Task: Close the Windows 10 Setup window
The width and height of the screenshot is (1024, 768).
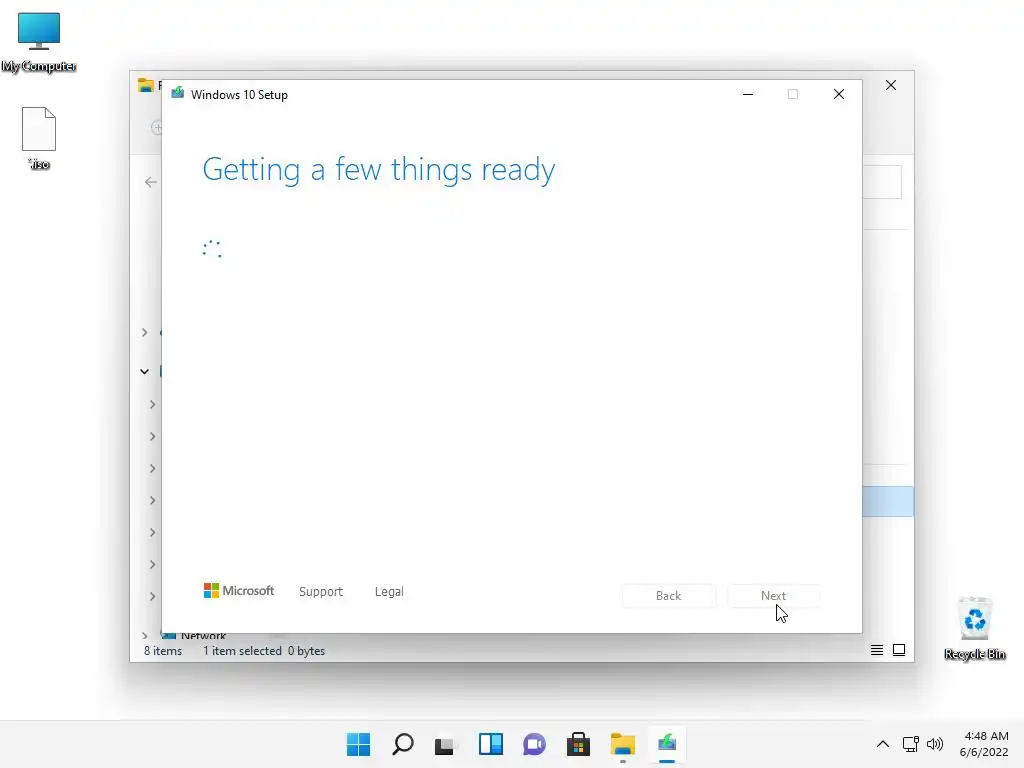Action: 839,95
